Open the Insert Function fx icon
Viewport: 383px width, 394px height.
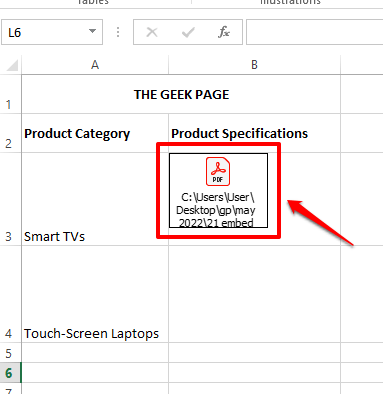pyautogui.click(x=224, y=32)
